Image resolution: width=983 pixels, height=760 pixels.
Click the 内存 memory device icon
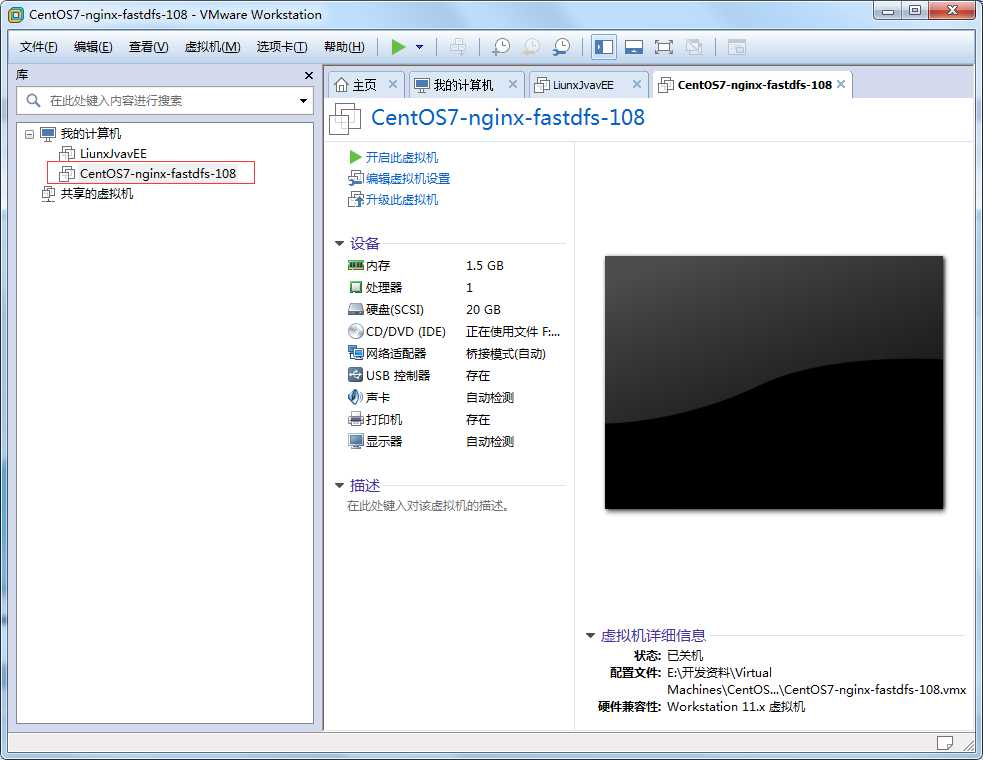pos(355,265)
